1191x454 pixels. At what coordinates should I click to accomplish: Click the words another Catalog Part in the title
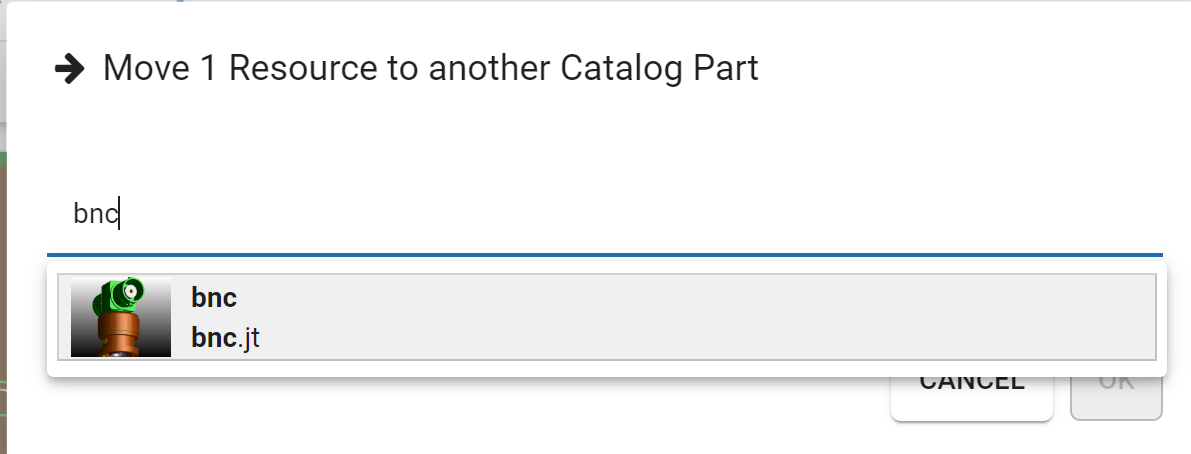click(594, 69)
